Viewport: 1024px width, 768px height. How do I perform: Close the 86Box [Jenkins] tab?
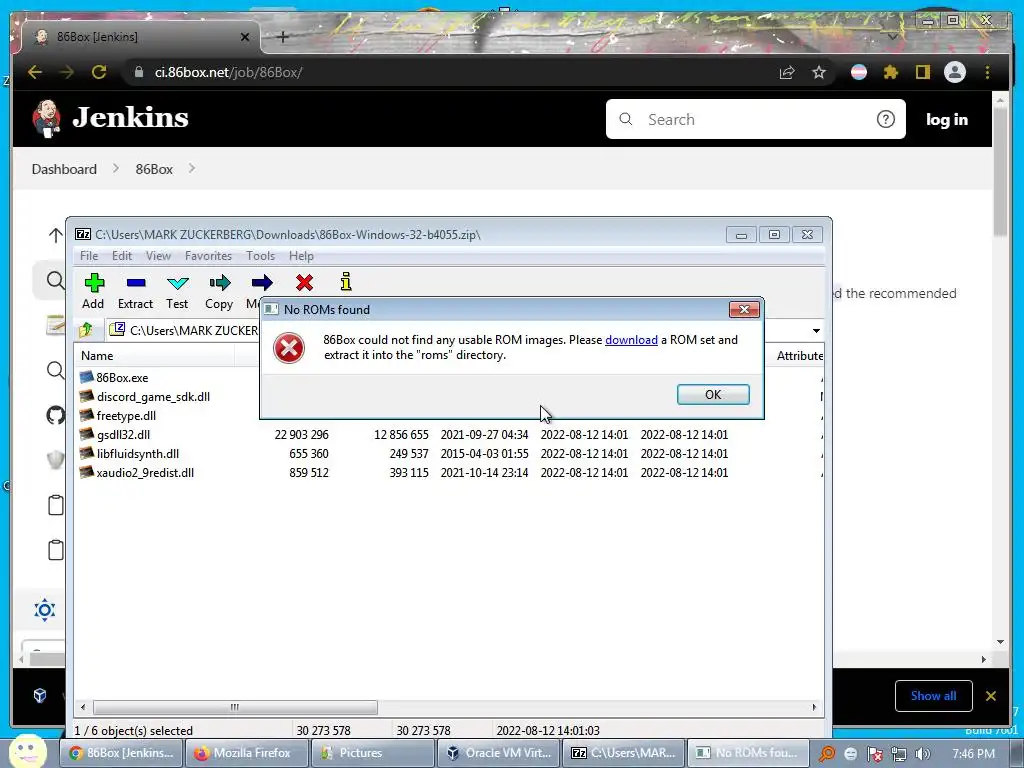245,37
